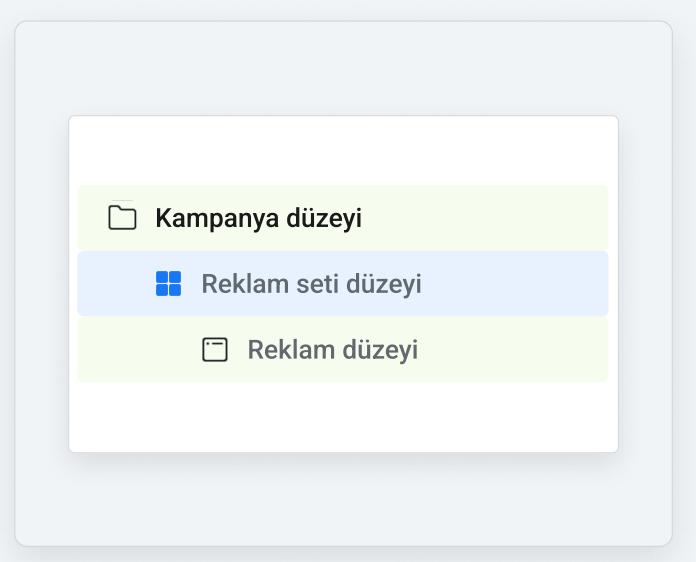Click the word Kampanya in the top row
The height and width of the screenshot is (562, 696).
(217, 218)
